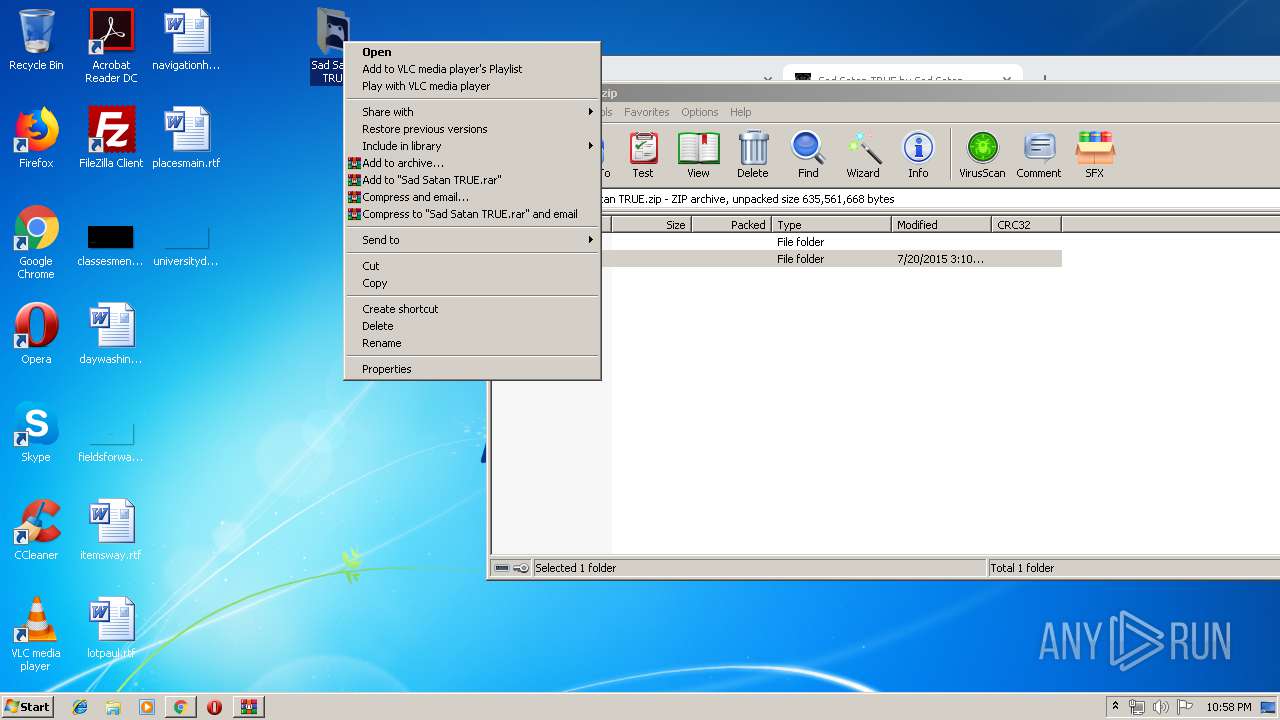
Task: Sort by the Packed column header
Action: click(731, 225)
